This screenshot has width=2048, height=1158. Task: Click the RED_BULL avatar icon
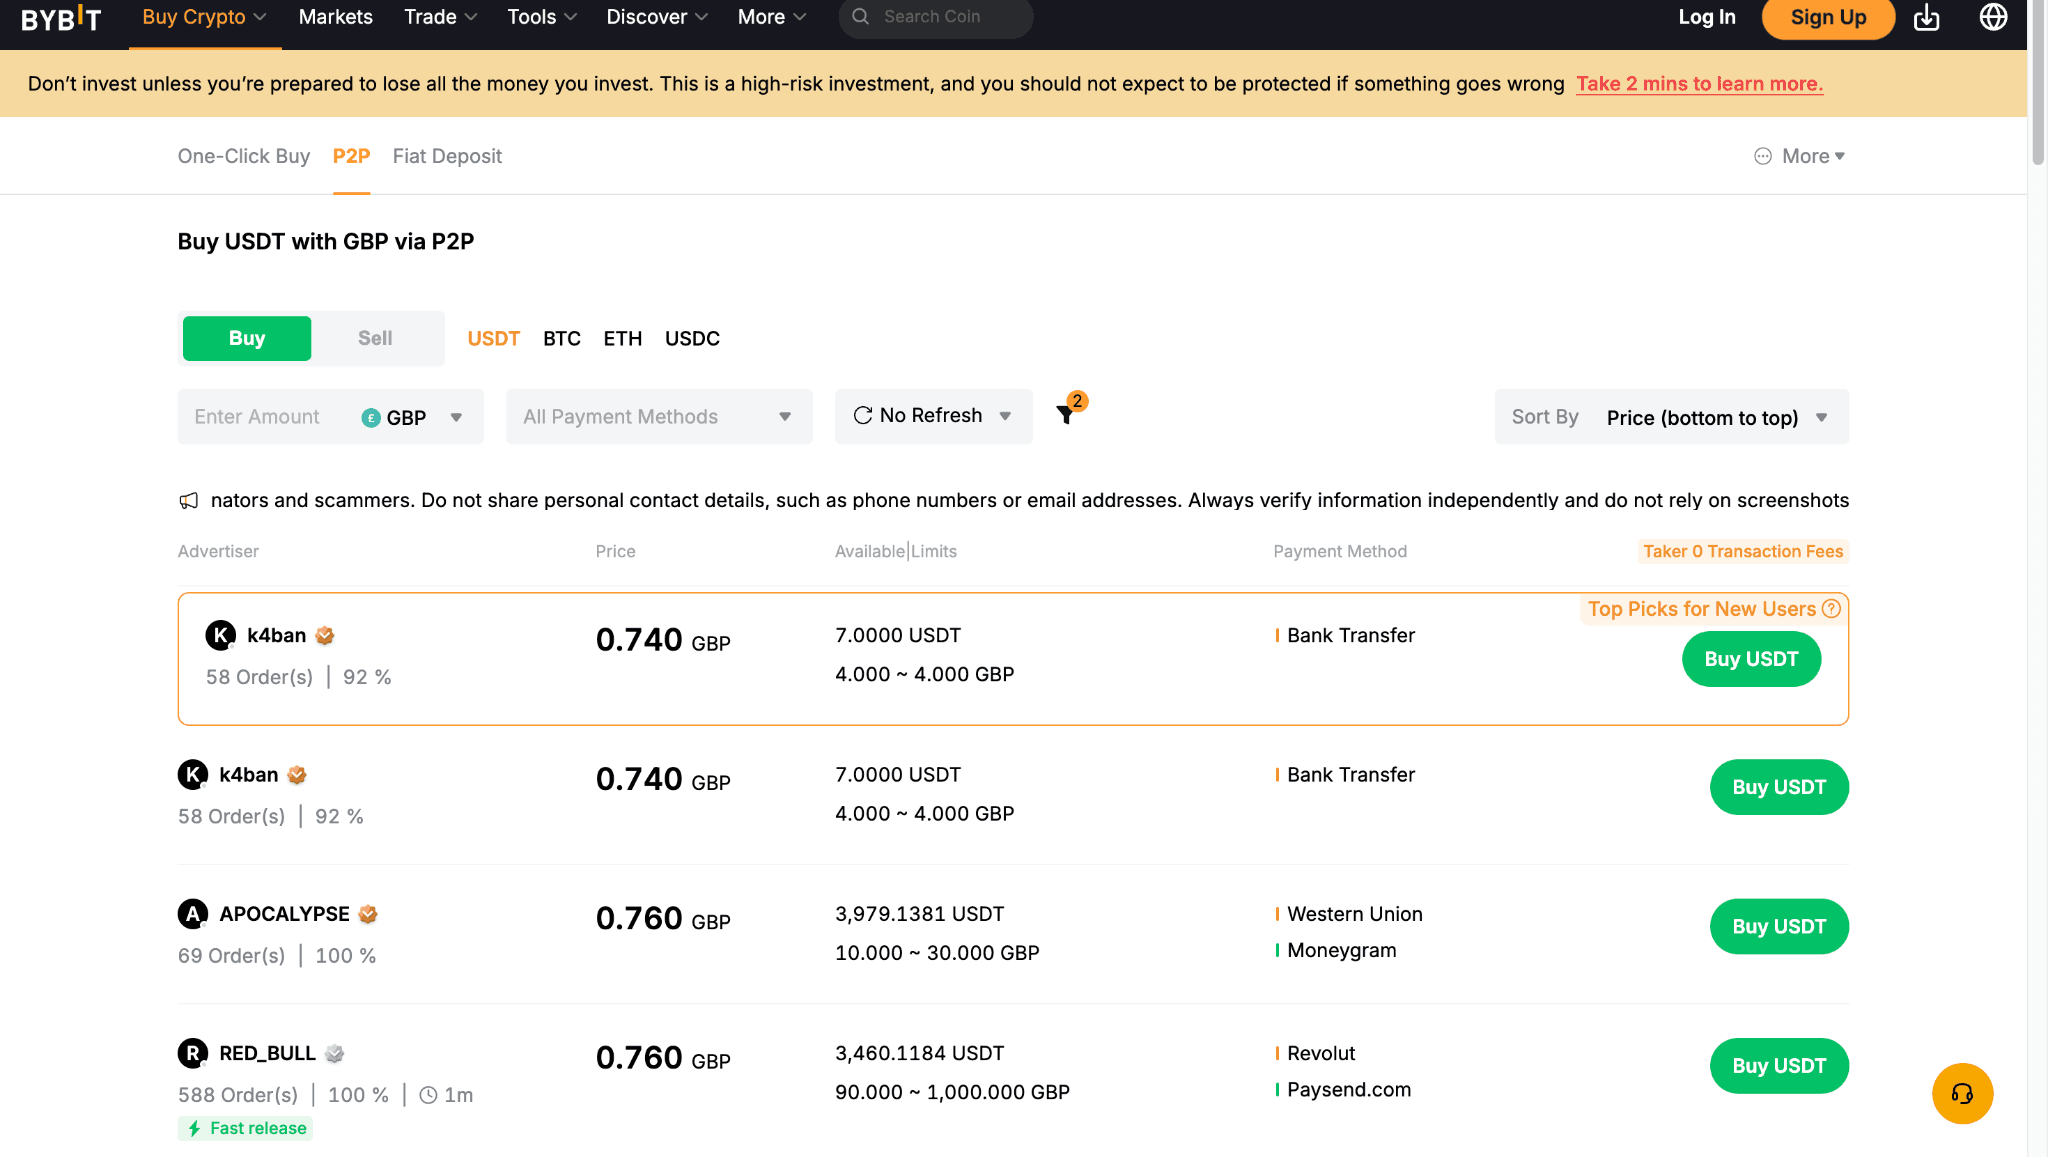click(x=193, y=1052)
